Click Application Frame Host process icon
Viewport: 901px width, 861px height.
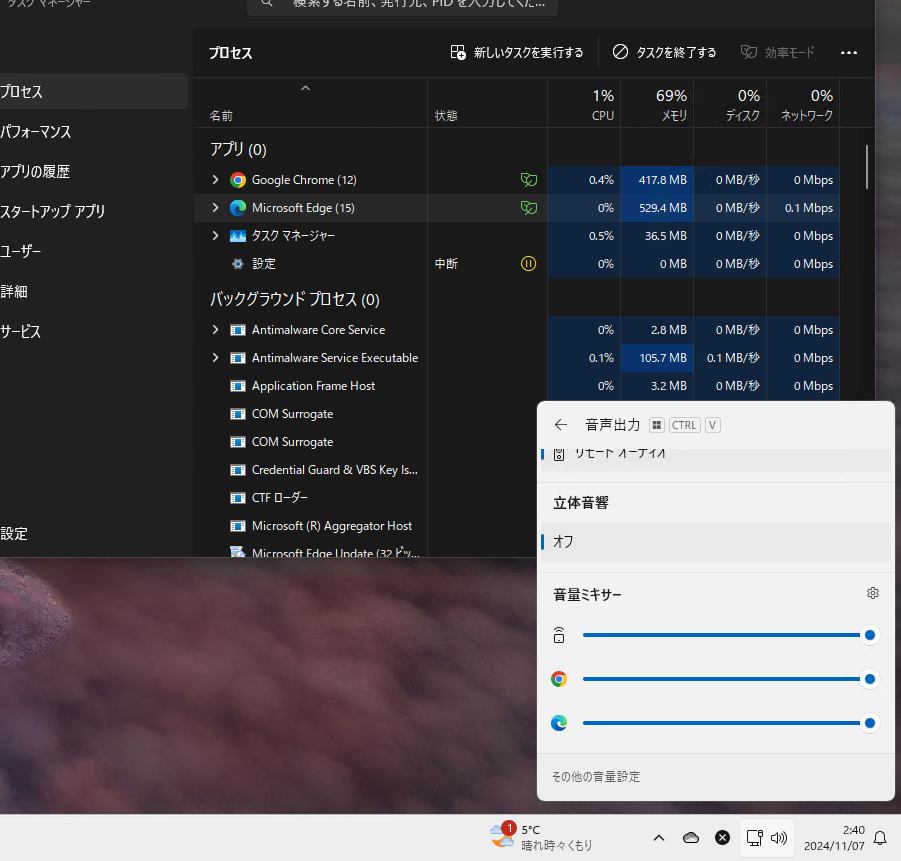coord(237,386)
